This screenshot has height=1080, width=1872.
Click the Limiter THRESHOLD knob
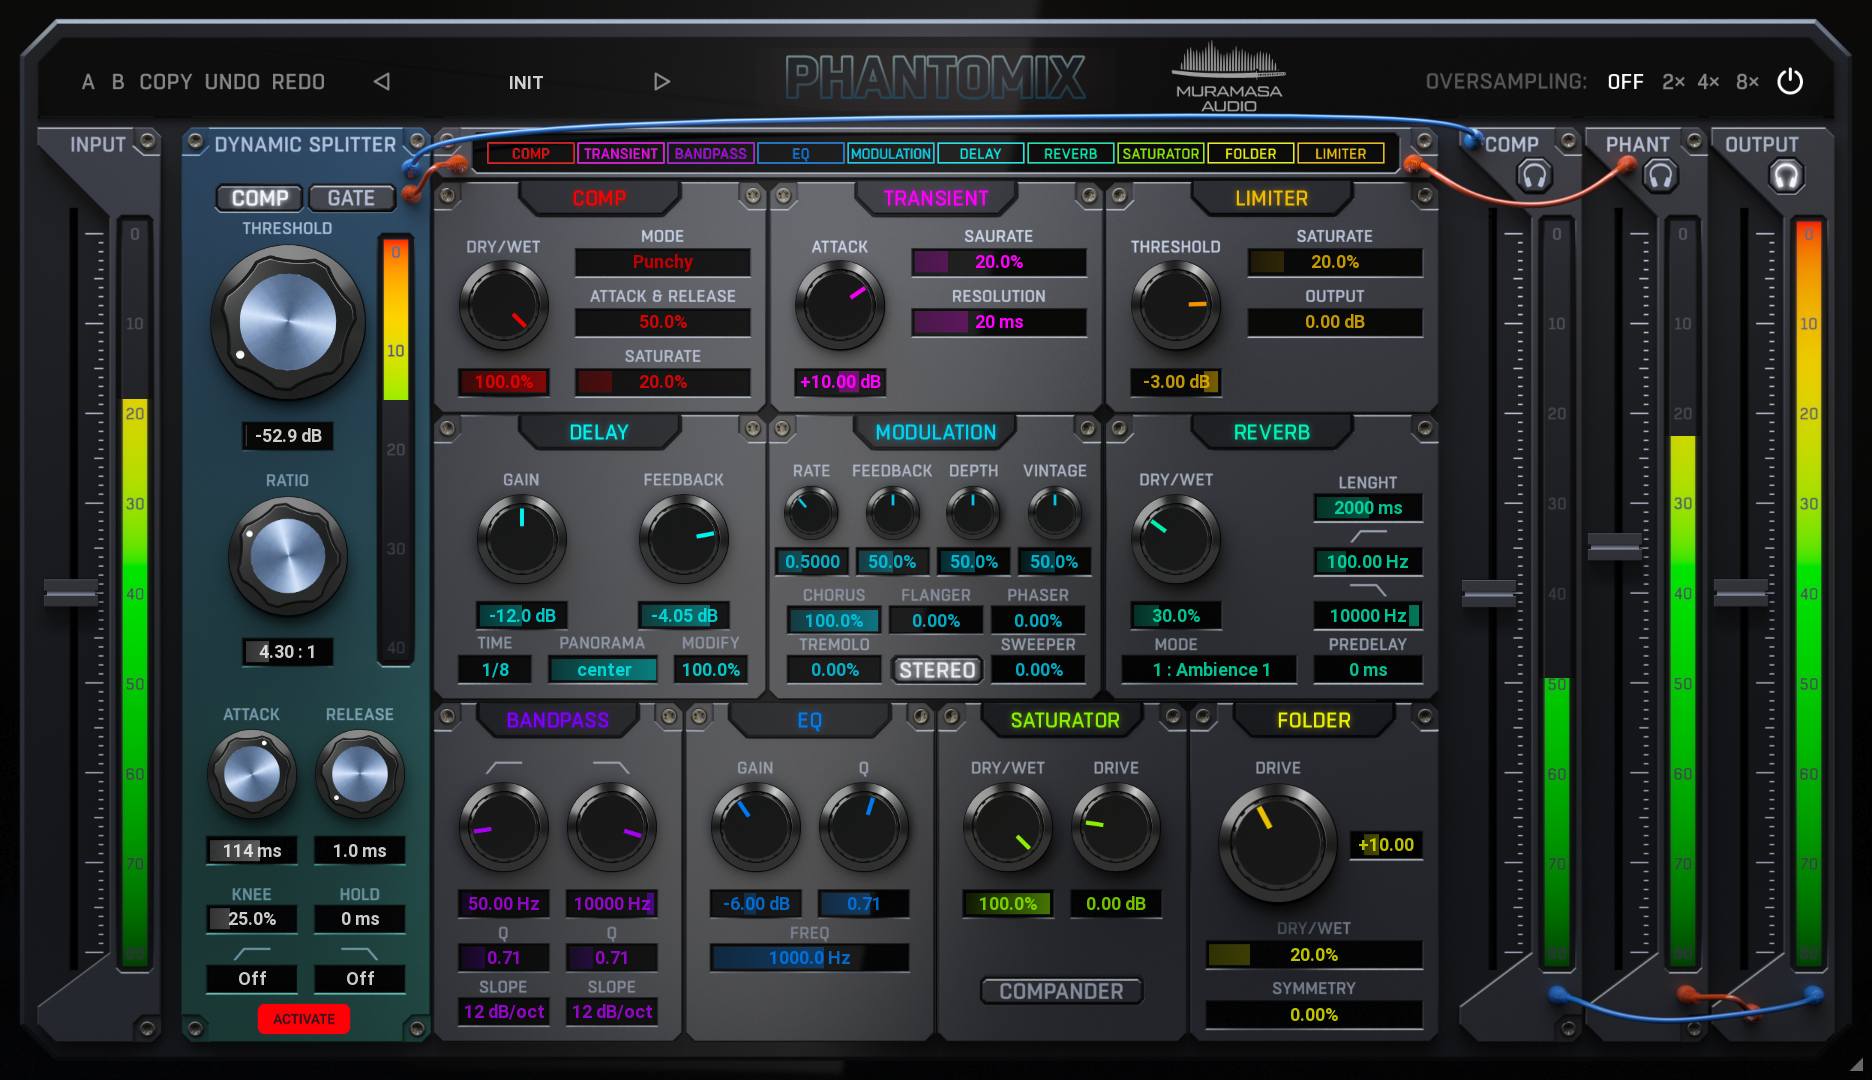pyautogui.click(x=1176, y=306)
